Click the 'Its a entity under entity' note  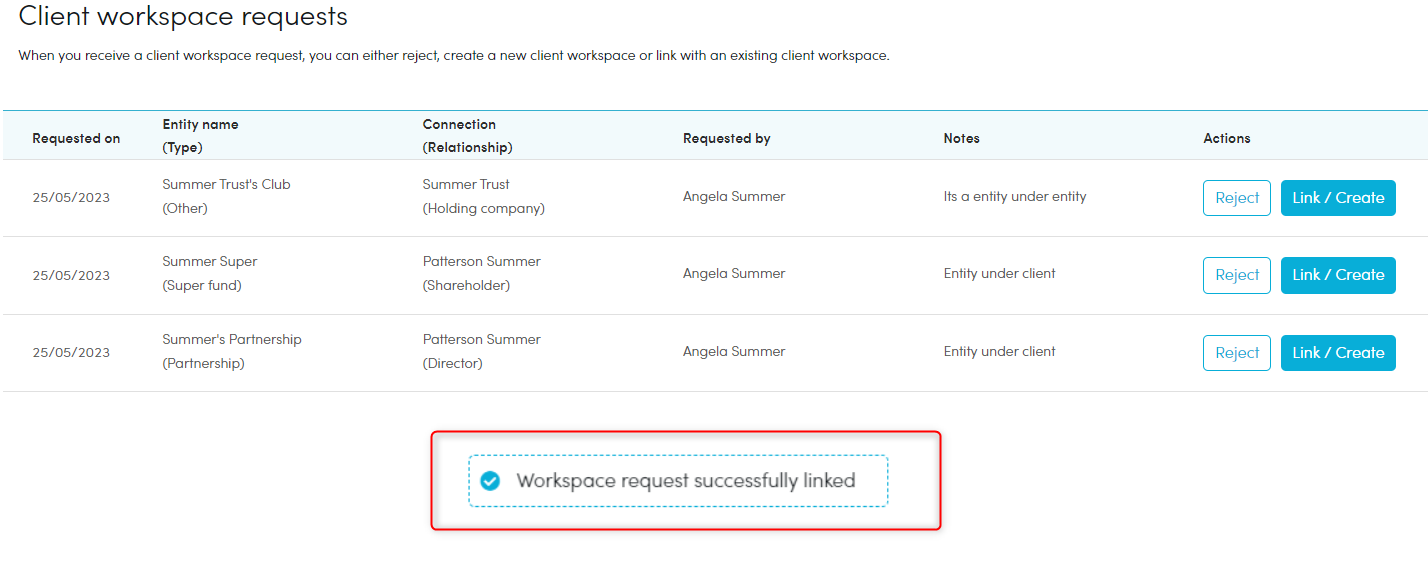click(1014, 197)
